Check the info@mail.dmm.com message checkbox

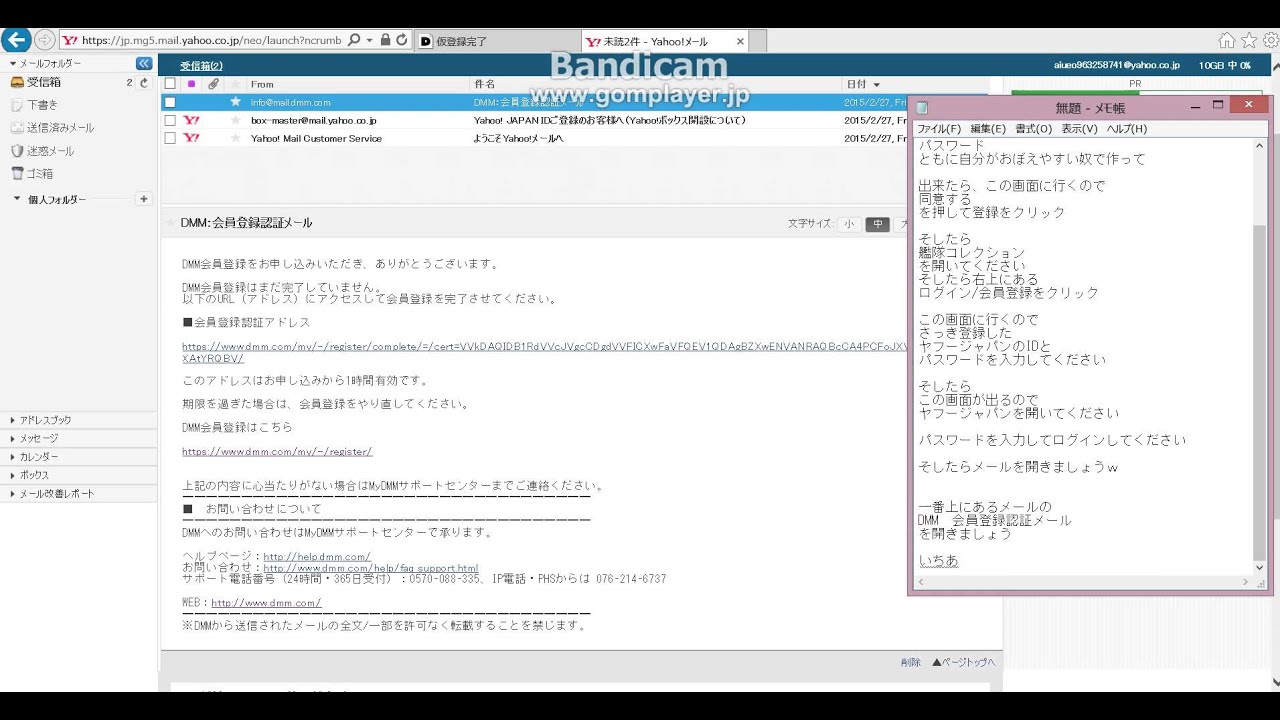click(170, 102)
